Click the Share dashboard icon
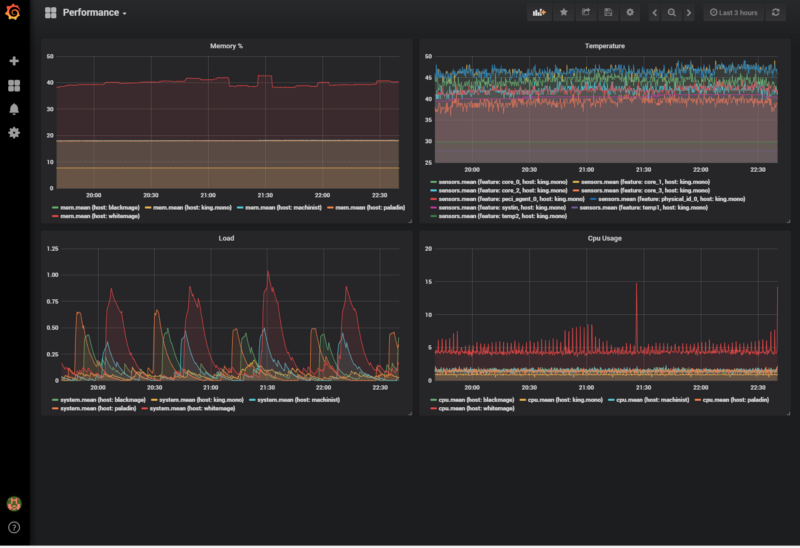The height and width of the screenshot is (548, 800). pos(586,13)
